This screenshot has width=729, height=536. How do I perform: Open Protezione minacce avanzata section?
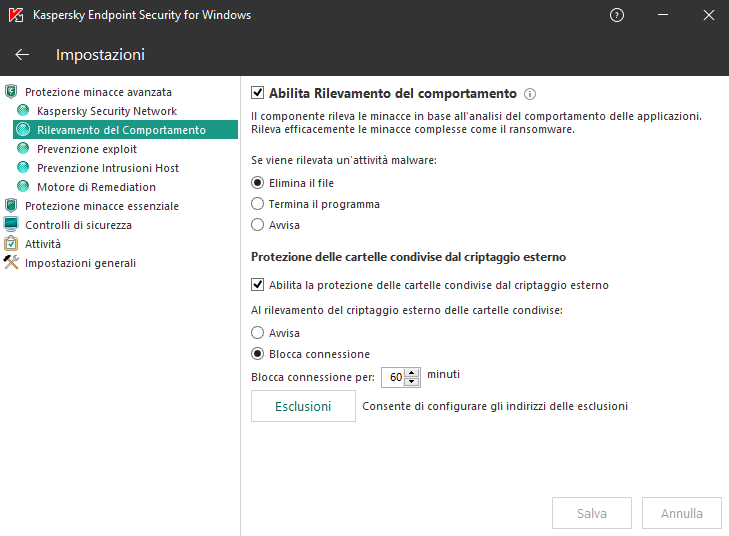tap(98, 92)
